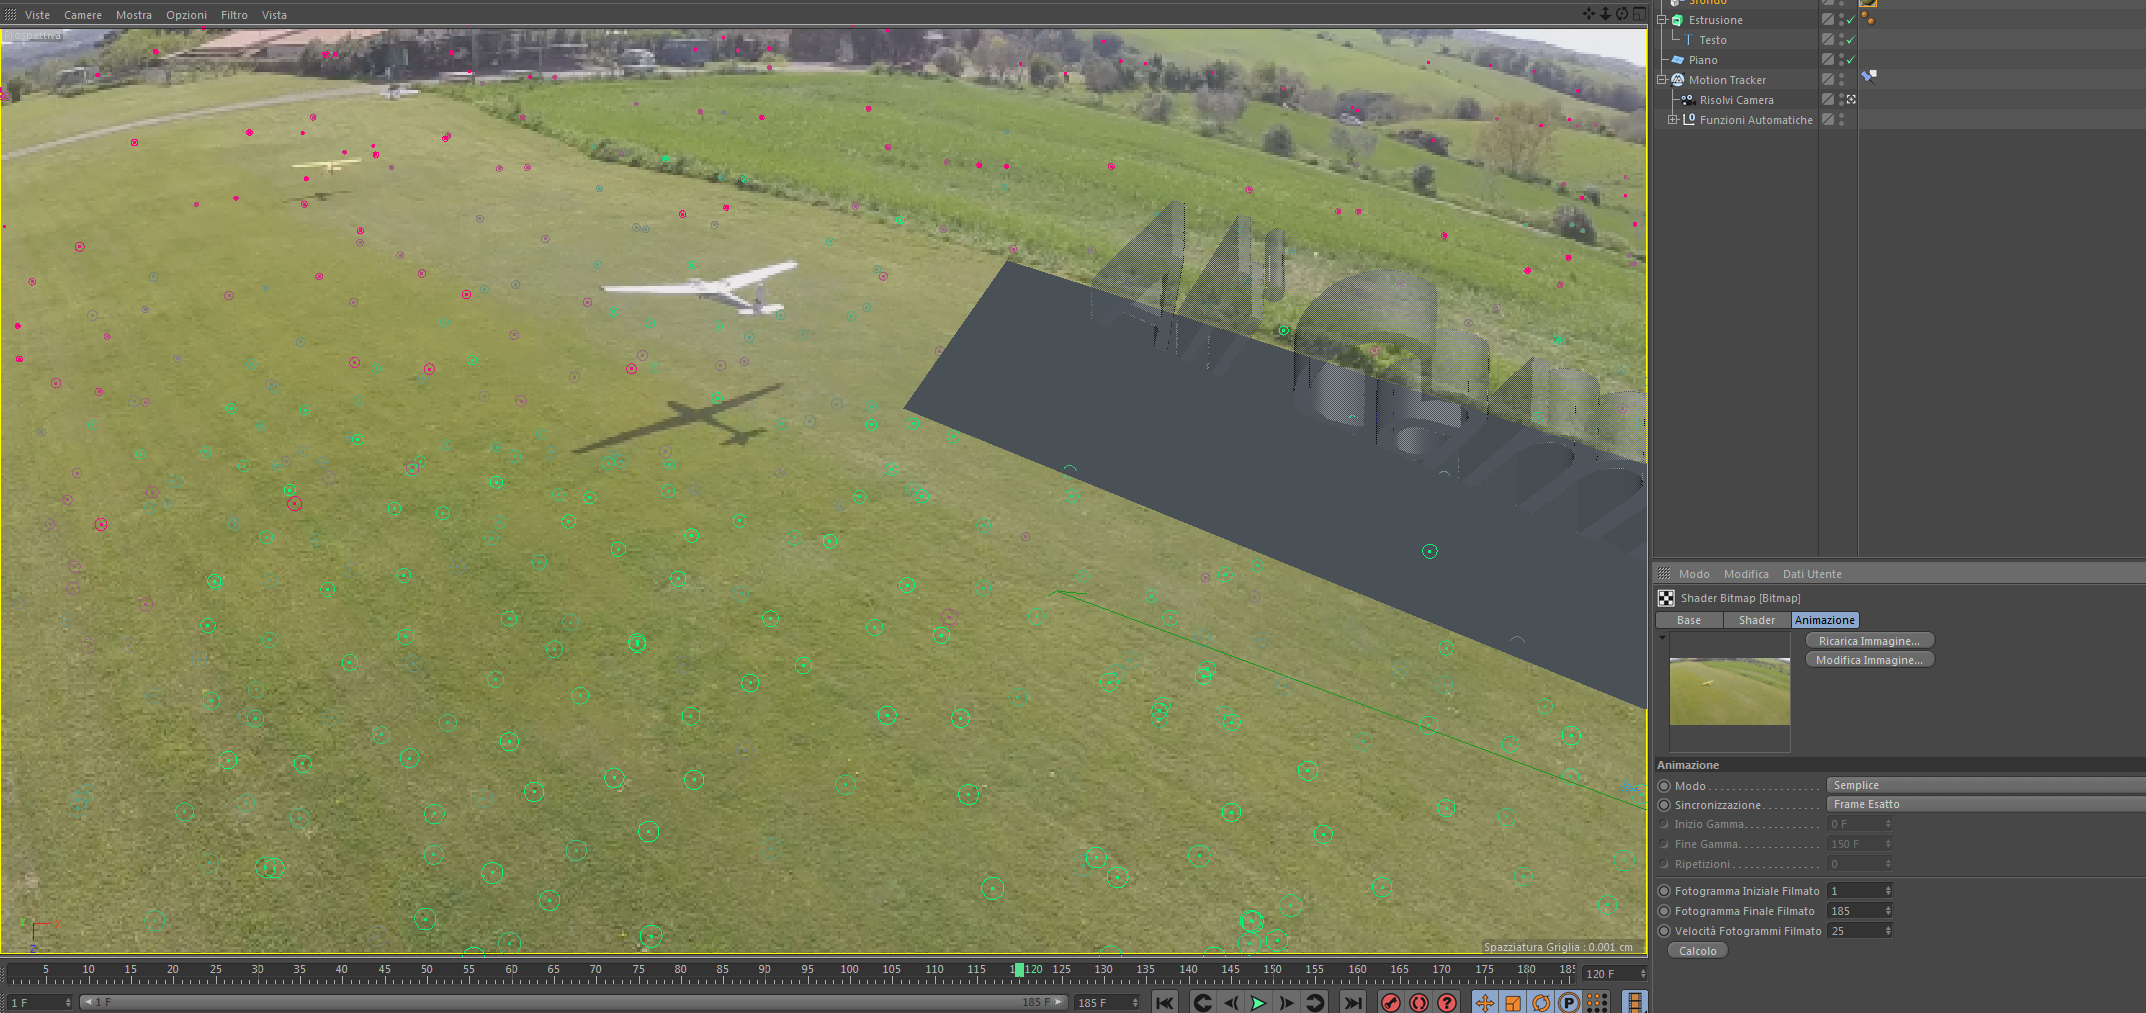This screenshot has width=2146, height=1013.
Task: Toggle autokeying red icon
Action: click(1419, 1002)
